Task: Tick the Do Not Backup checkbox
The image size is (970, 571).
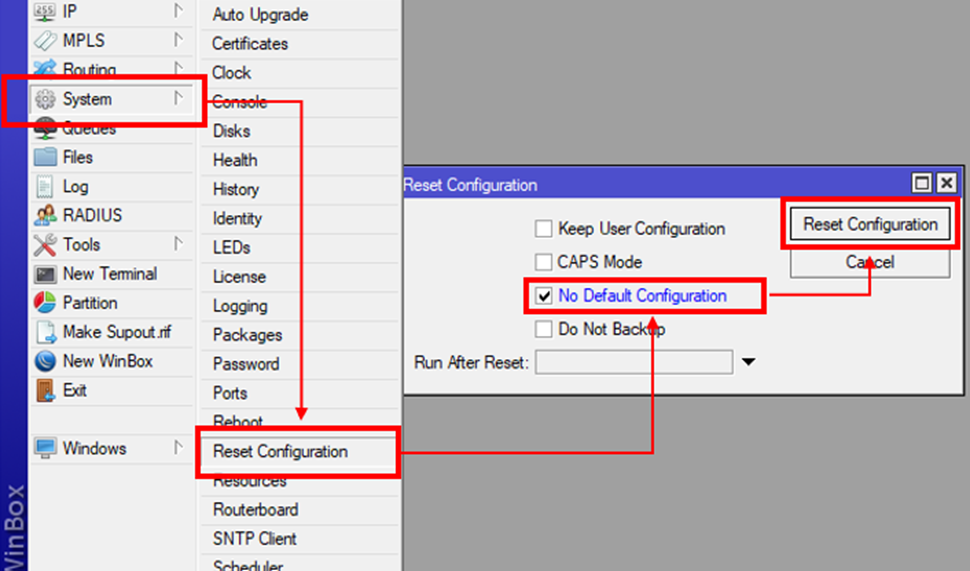Action: pos(543,329)
